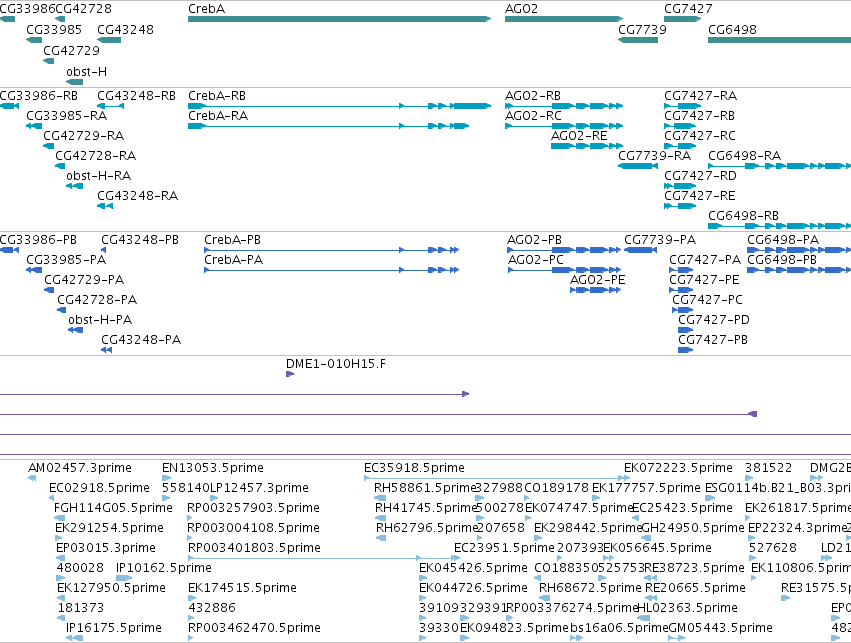The image size is (851, 643).
Task: Select the obst-H-PA protein label
Action: pos(100,320)
